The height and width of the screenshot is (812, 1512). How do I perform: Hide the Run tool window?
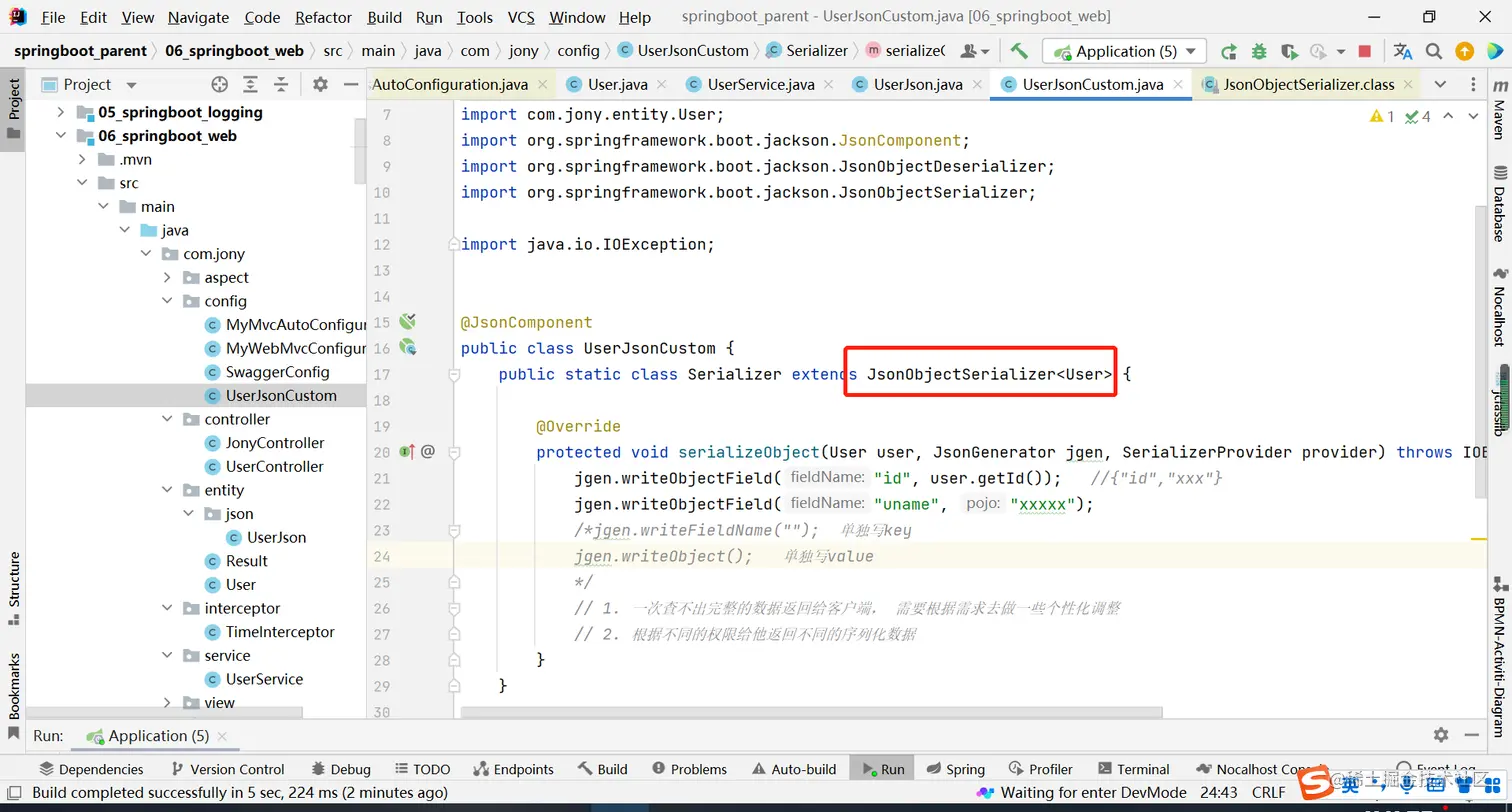[1472, 735]
